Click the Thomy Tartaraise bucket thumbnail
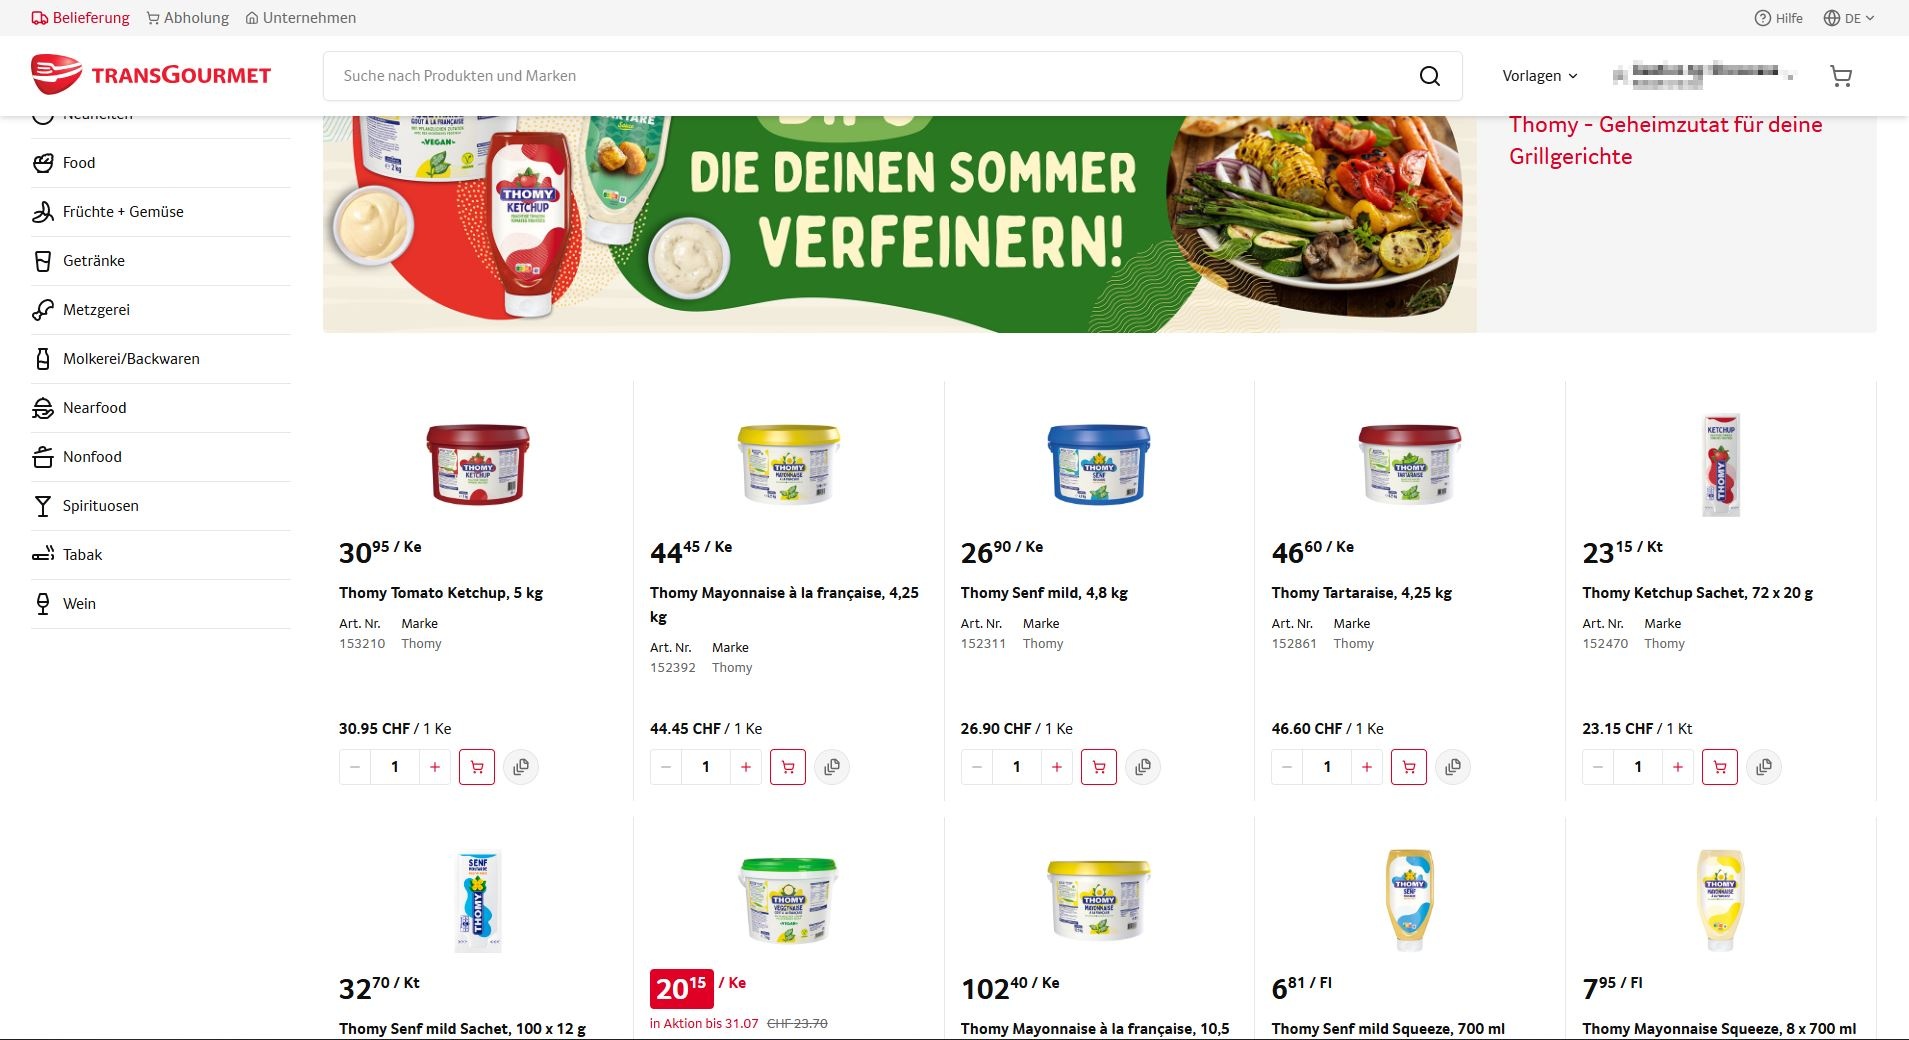This screenshot has height=1040, width=1909. (1410, 465)
